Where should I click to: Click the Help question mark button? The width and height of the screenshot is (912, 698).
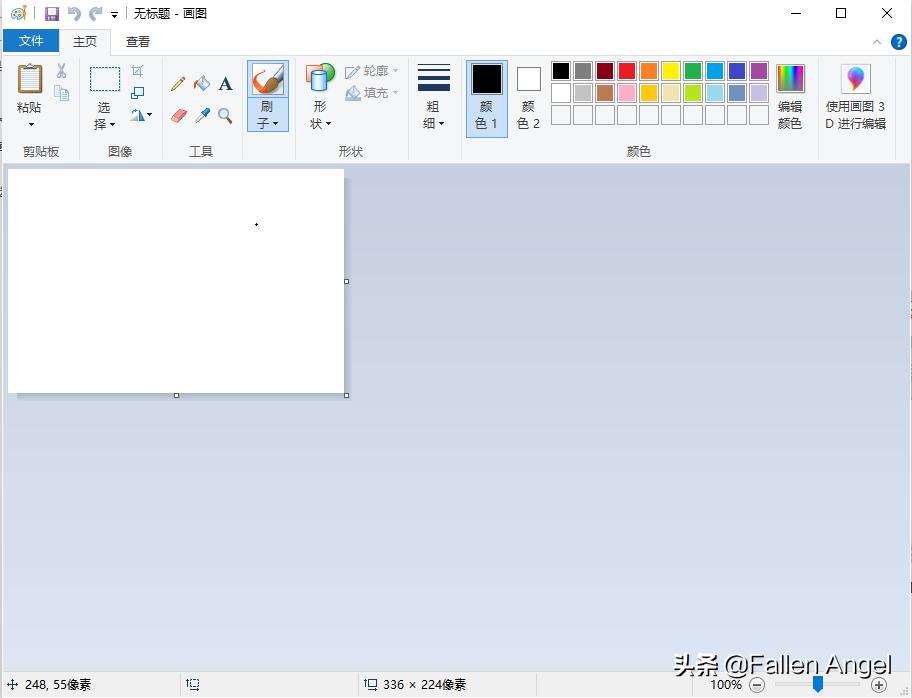point(898,42)
